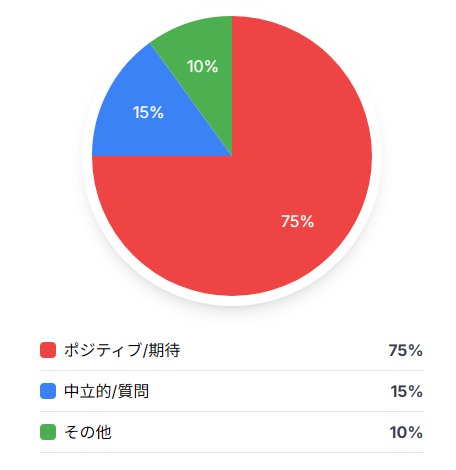Click the 75% label inside the pie
The image size is (456, 470).
pyautogui.click(x=297, y=221)
